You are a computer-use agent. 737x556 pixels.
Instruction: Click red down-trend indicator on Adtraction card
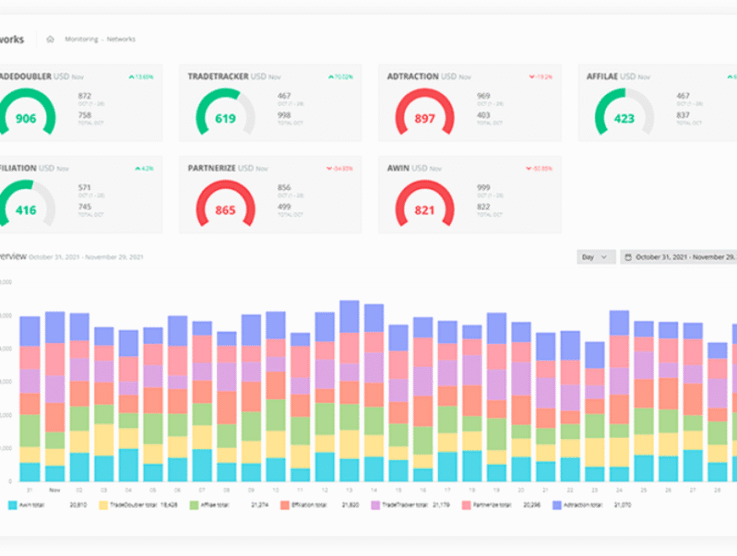tap(541, 77)
